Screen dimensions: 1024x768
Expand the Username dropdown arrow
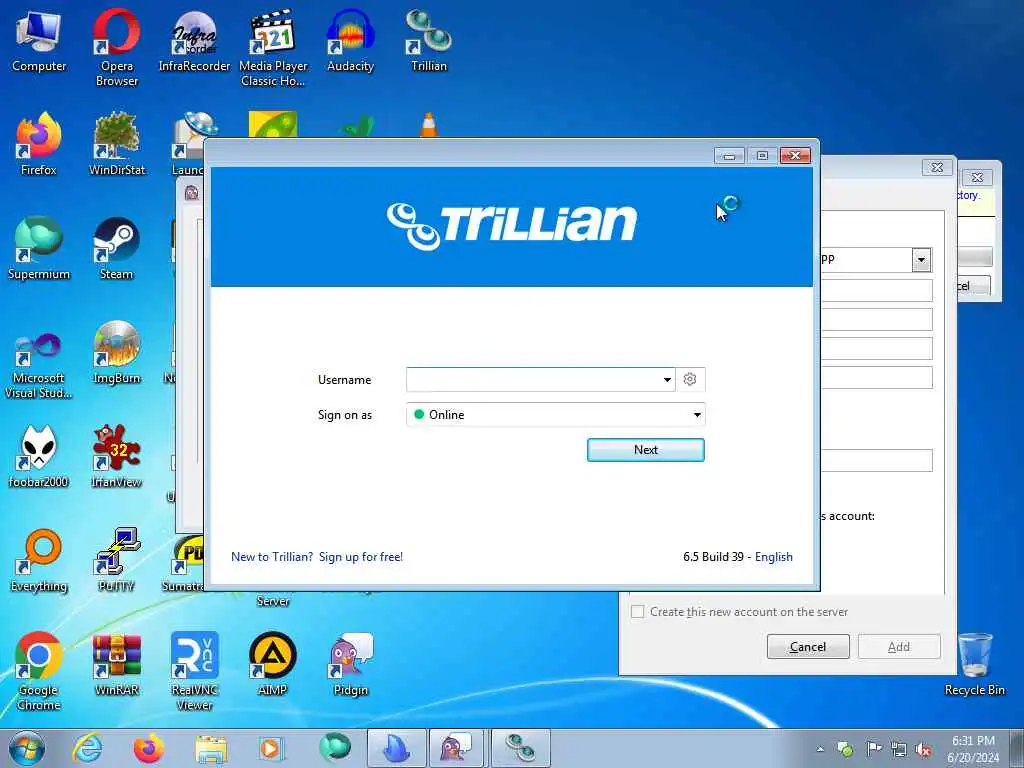[x=667, y=379]
